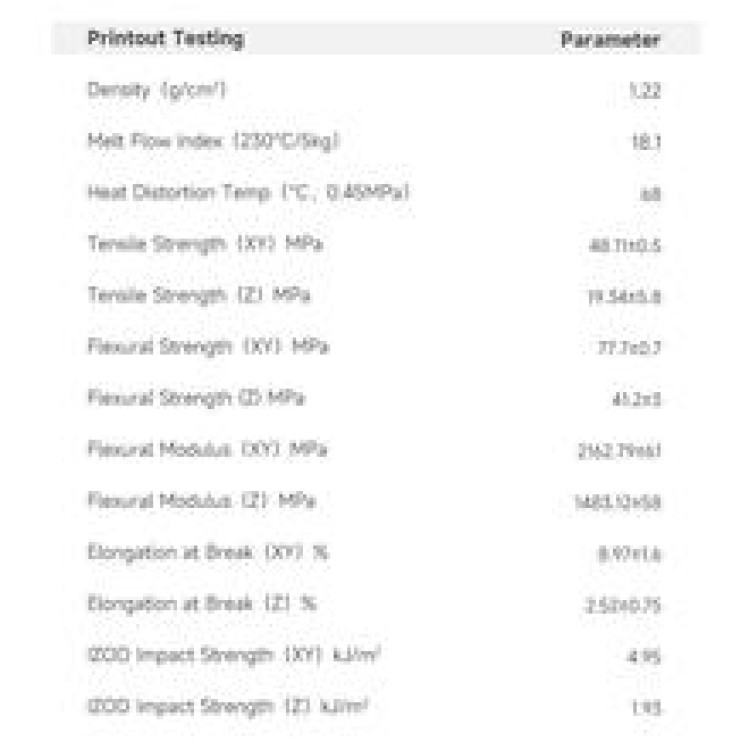Click the Tensile Strength (Z) MPa label
Viewport: 750px width, 750px height.
(x=198, y=295)
